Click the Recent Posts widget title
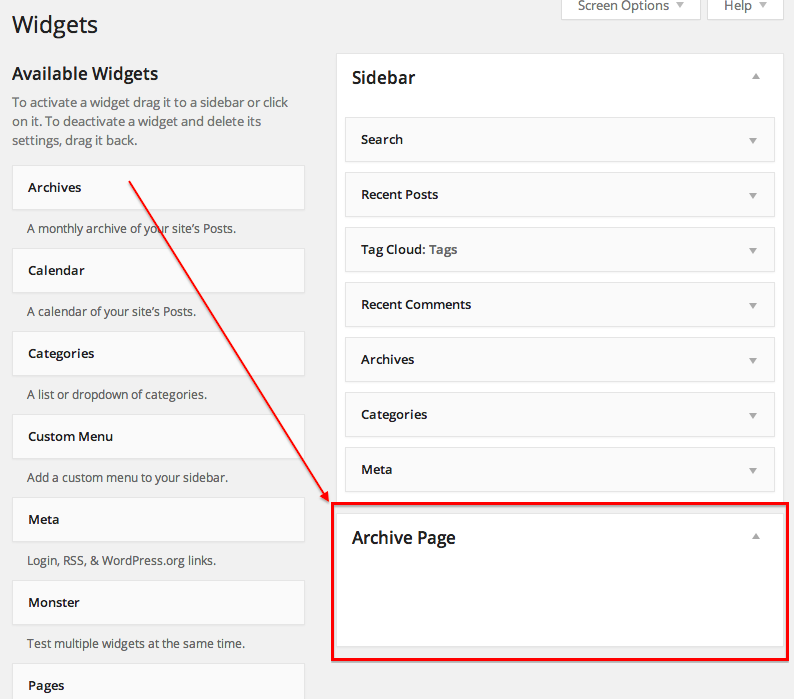The height and width of the screenshot is (699, 794). 400,195
